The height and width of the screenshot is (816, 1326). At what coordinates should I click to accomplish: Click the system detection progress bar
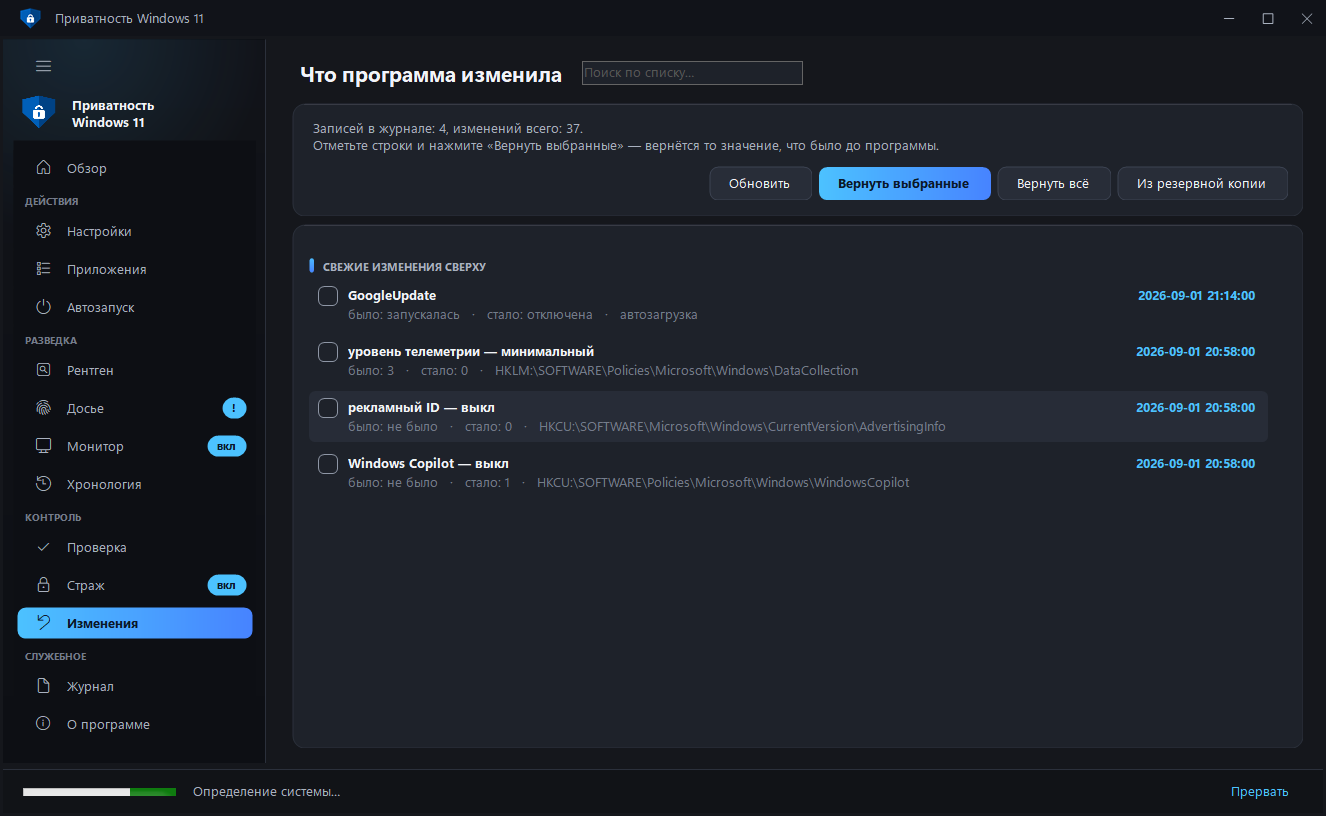coord(99,792)
